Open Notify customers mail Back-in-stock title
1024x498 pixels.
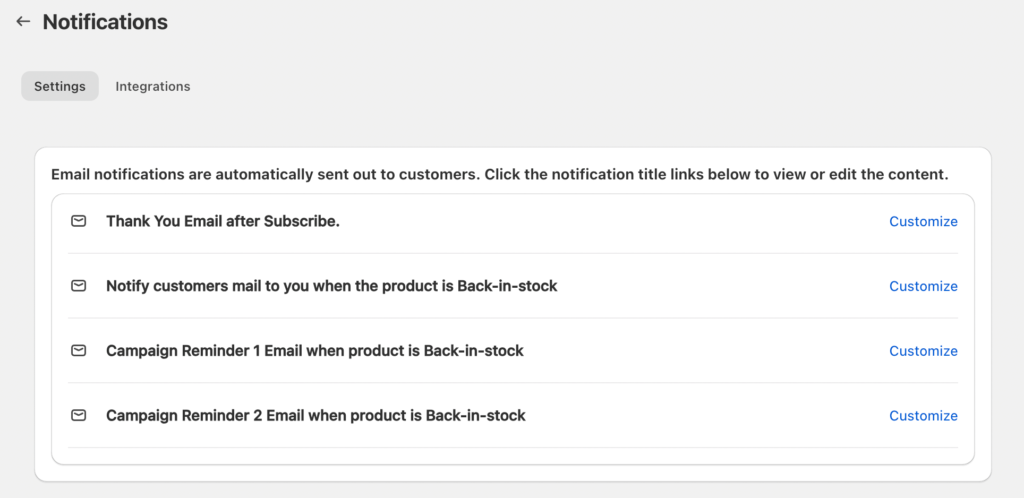[332, 286]
